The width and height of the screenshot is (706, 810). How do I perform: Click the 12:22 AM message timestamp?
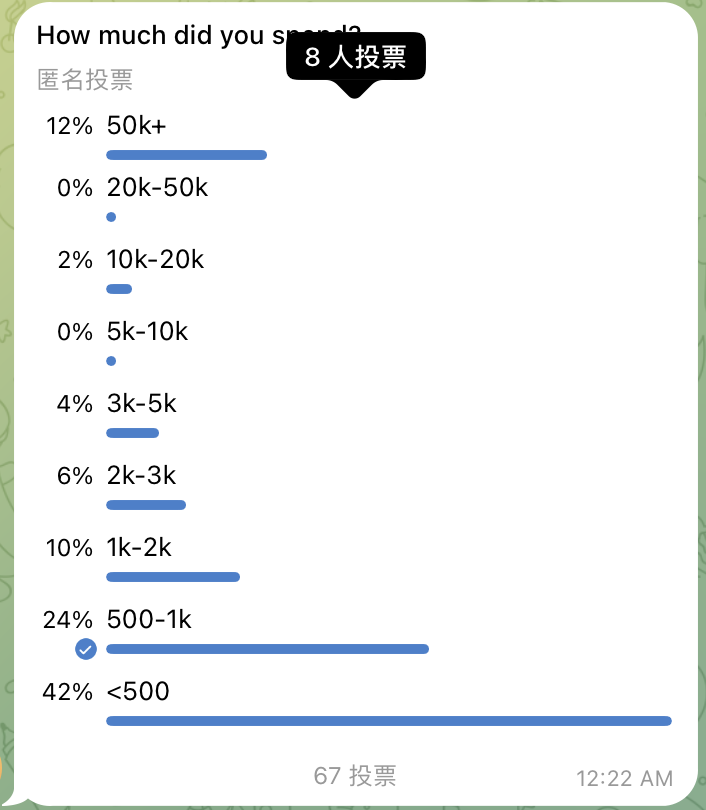[x=625, y=778]
